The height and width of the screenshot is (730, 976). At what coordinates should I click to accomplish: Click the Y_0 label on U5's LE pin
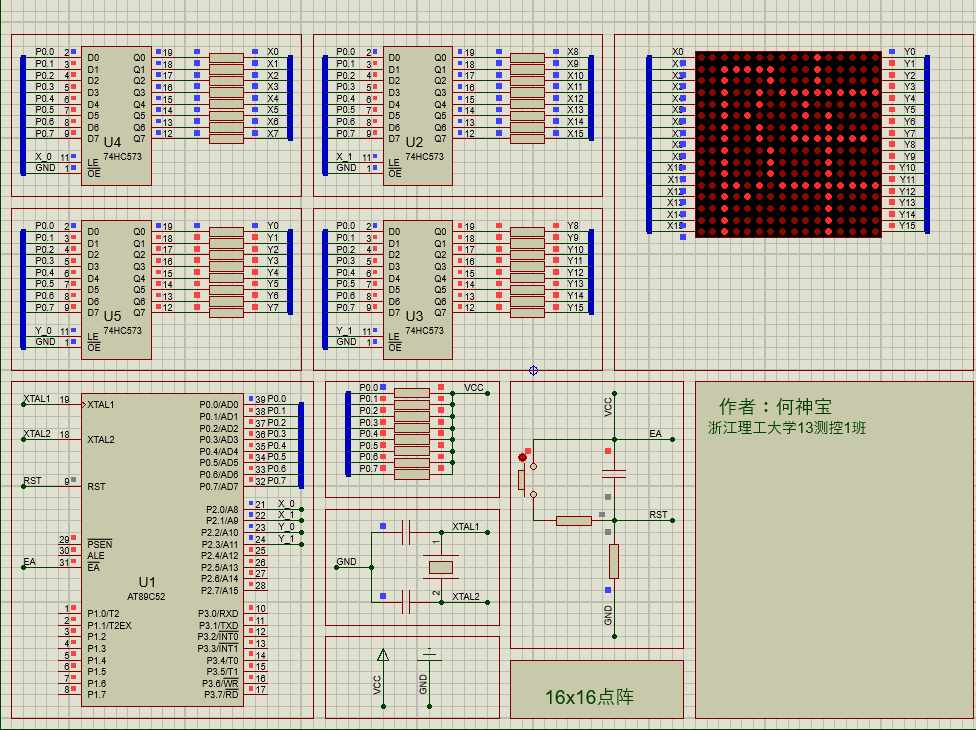44,330
